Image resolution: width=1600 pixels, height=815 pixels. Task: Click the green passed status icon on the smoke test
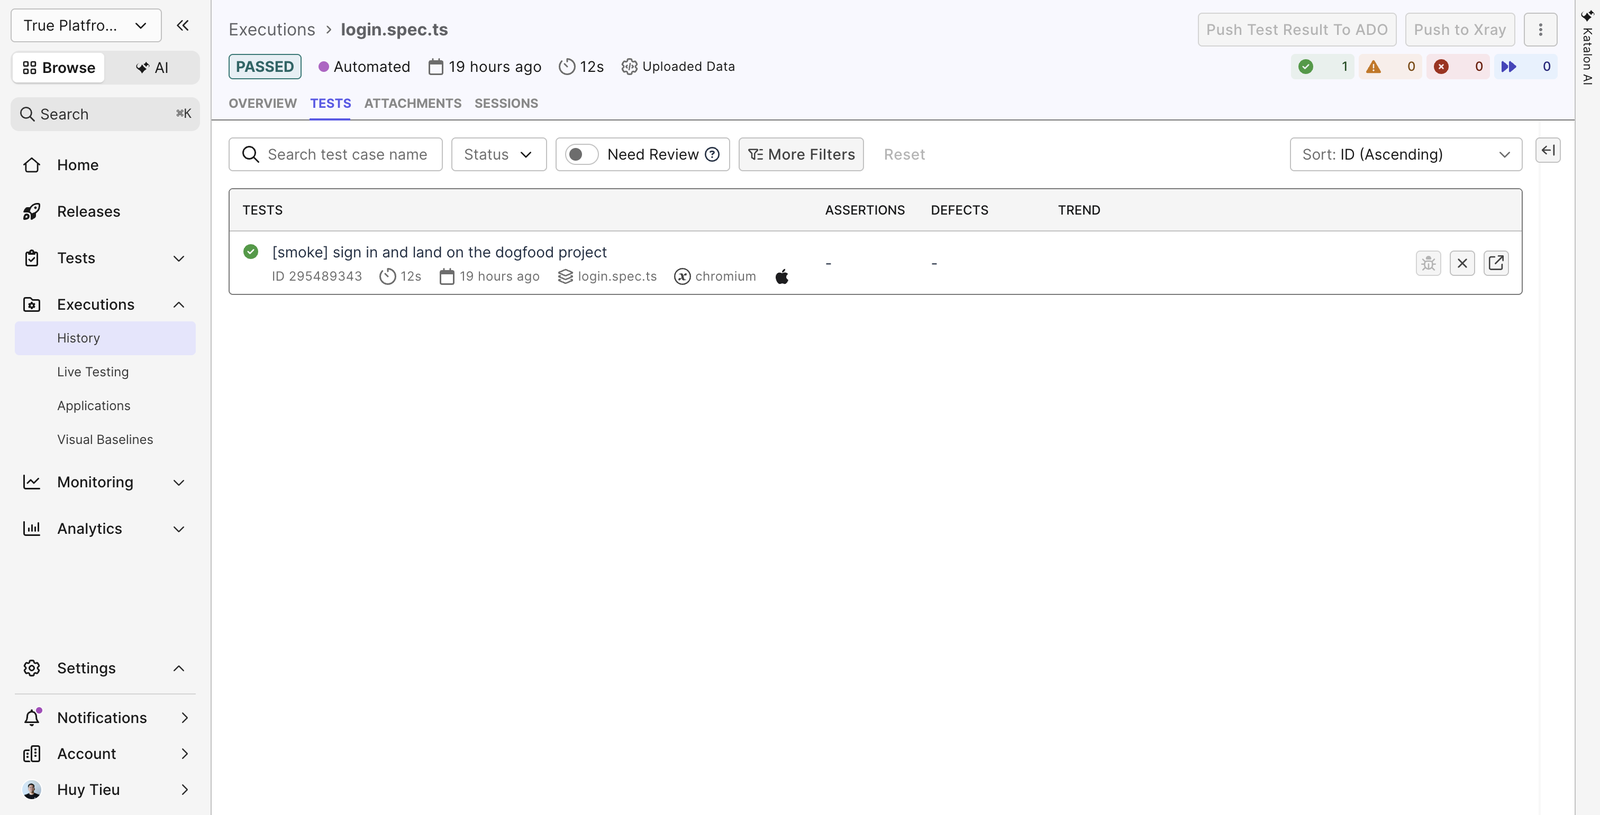[251, 252]
